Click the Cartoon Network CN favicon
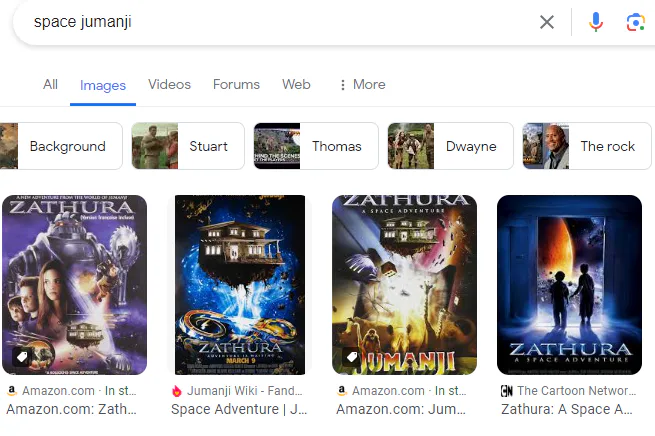The height and width of the screenshot is (436, 655). pyautogui.click(x=507, y=391)
